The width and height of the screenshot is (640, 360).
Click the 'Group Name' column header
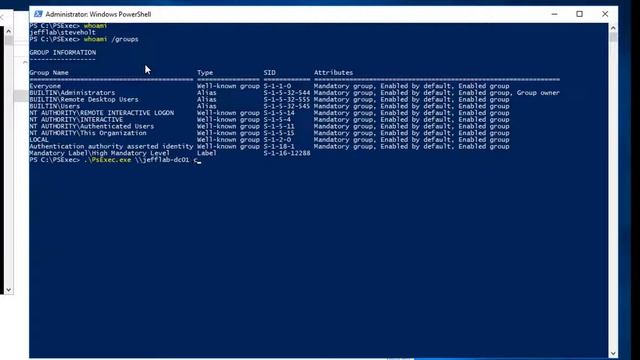click(x=49, y=72)
